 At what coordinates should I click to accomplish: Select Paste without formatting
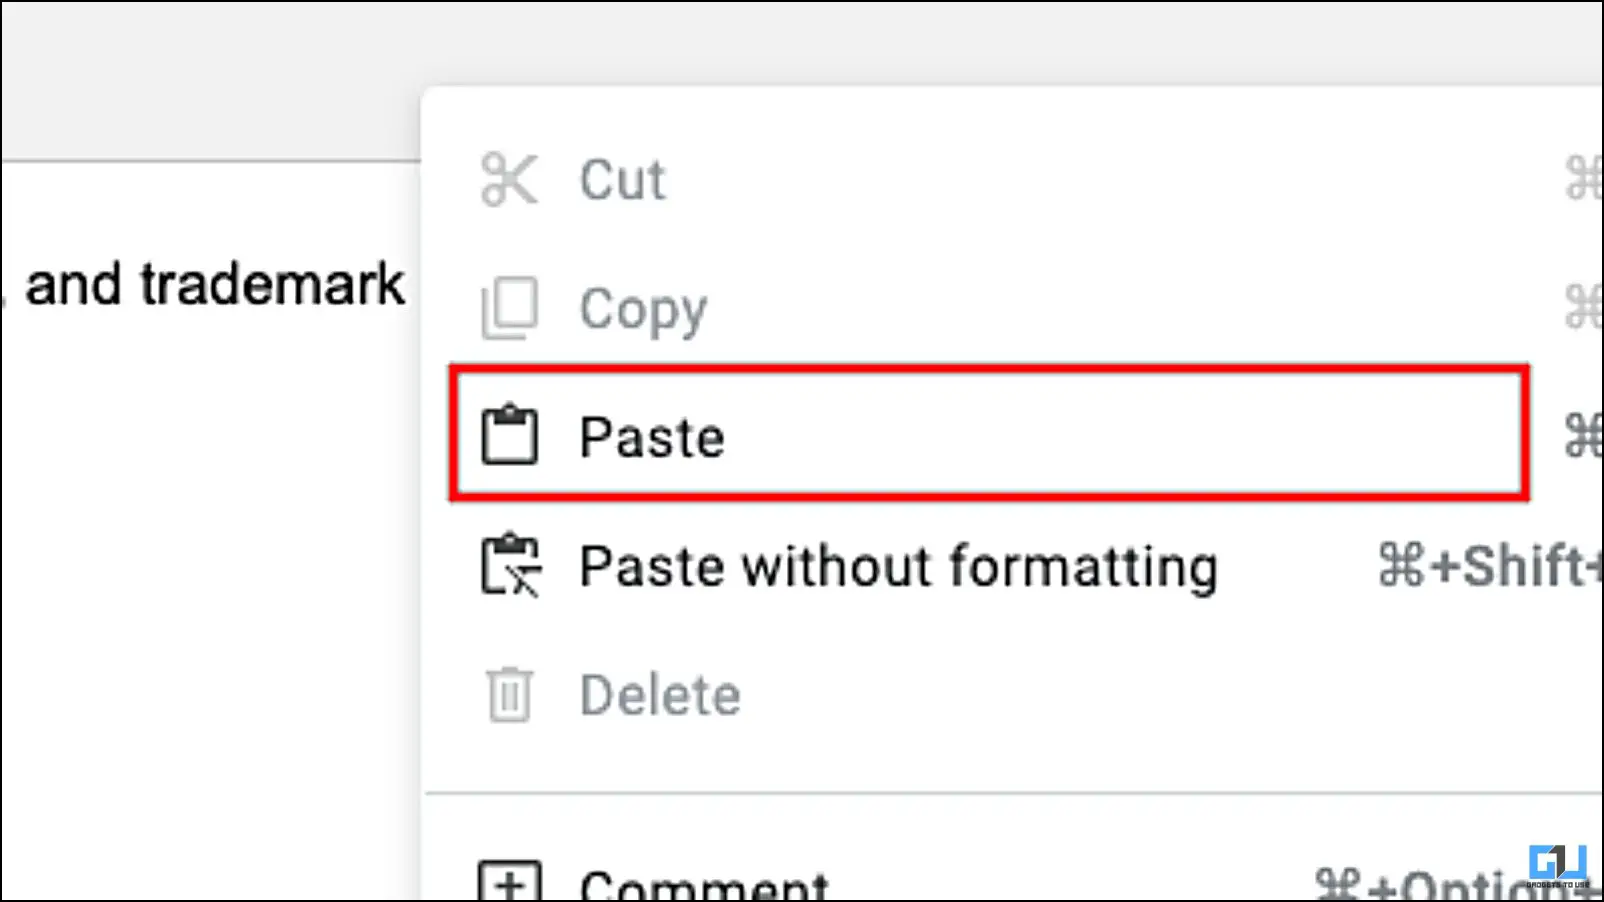[898, 566]
